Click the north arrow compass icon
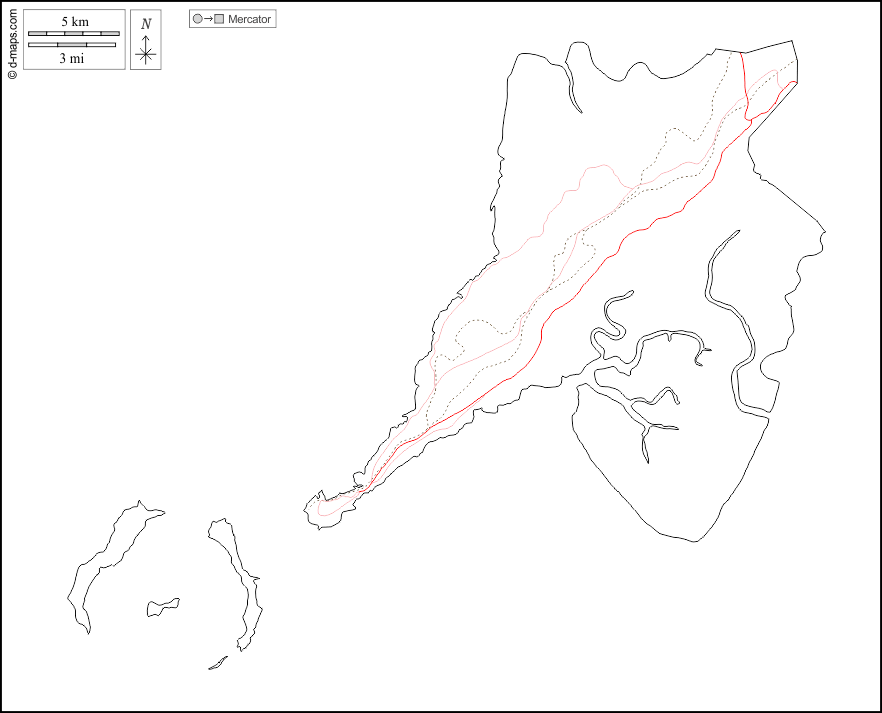The image size is (882, 713). 146,50
